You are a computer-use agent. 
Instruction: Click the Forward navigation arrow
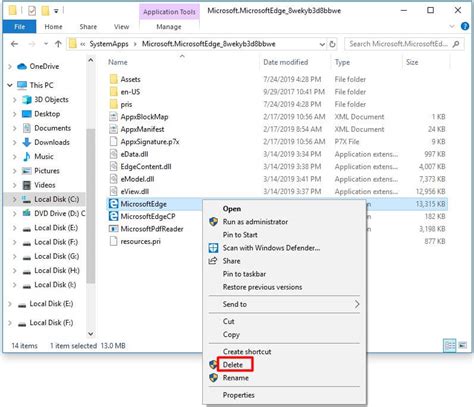coord(32,44)
